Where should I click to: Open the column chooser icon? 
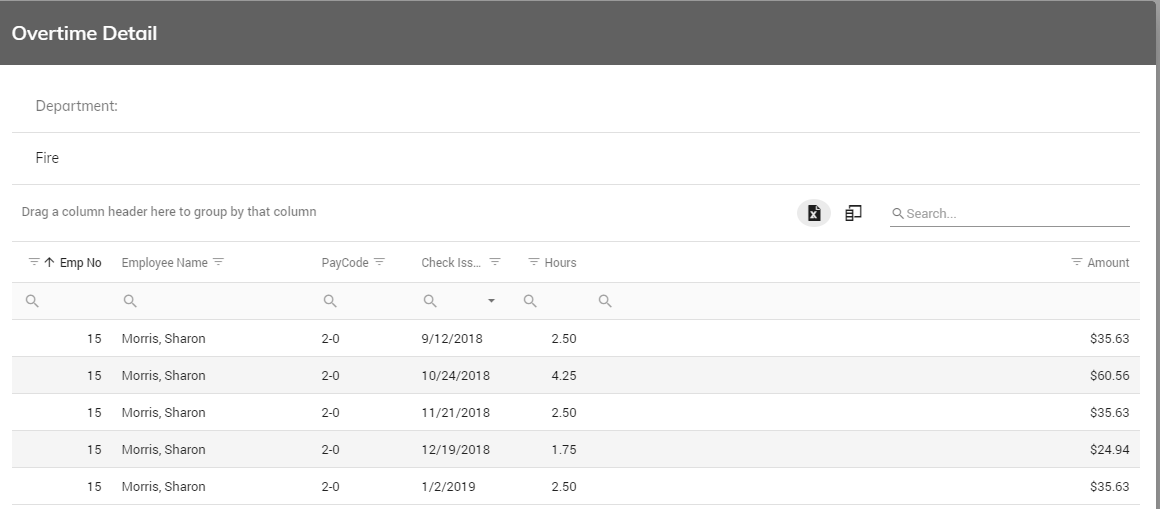pos(853,213)
